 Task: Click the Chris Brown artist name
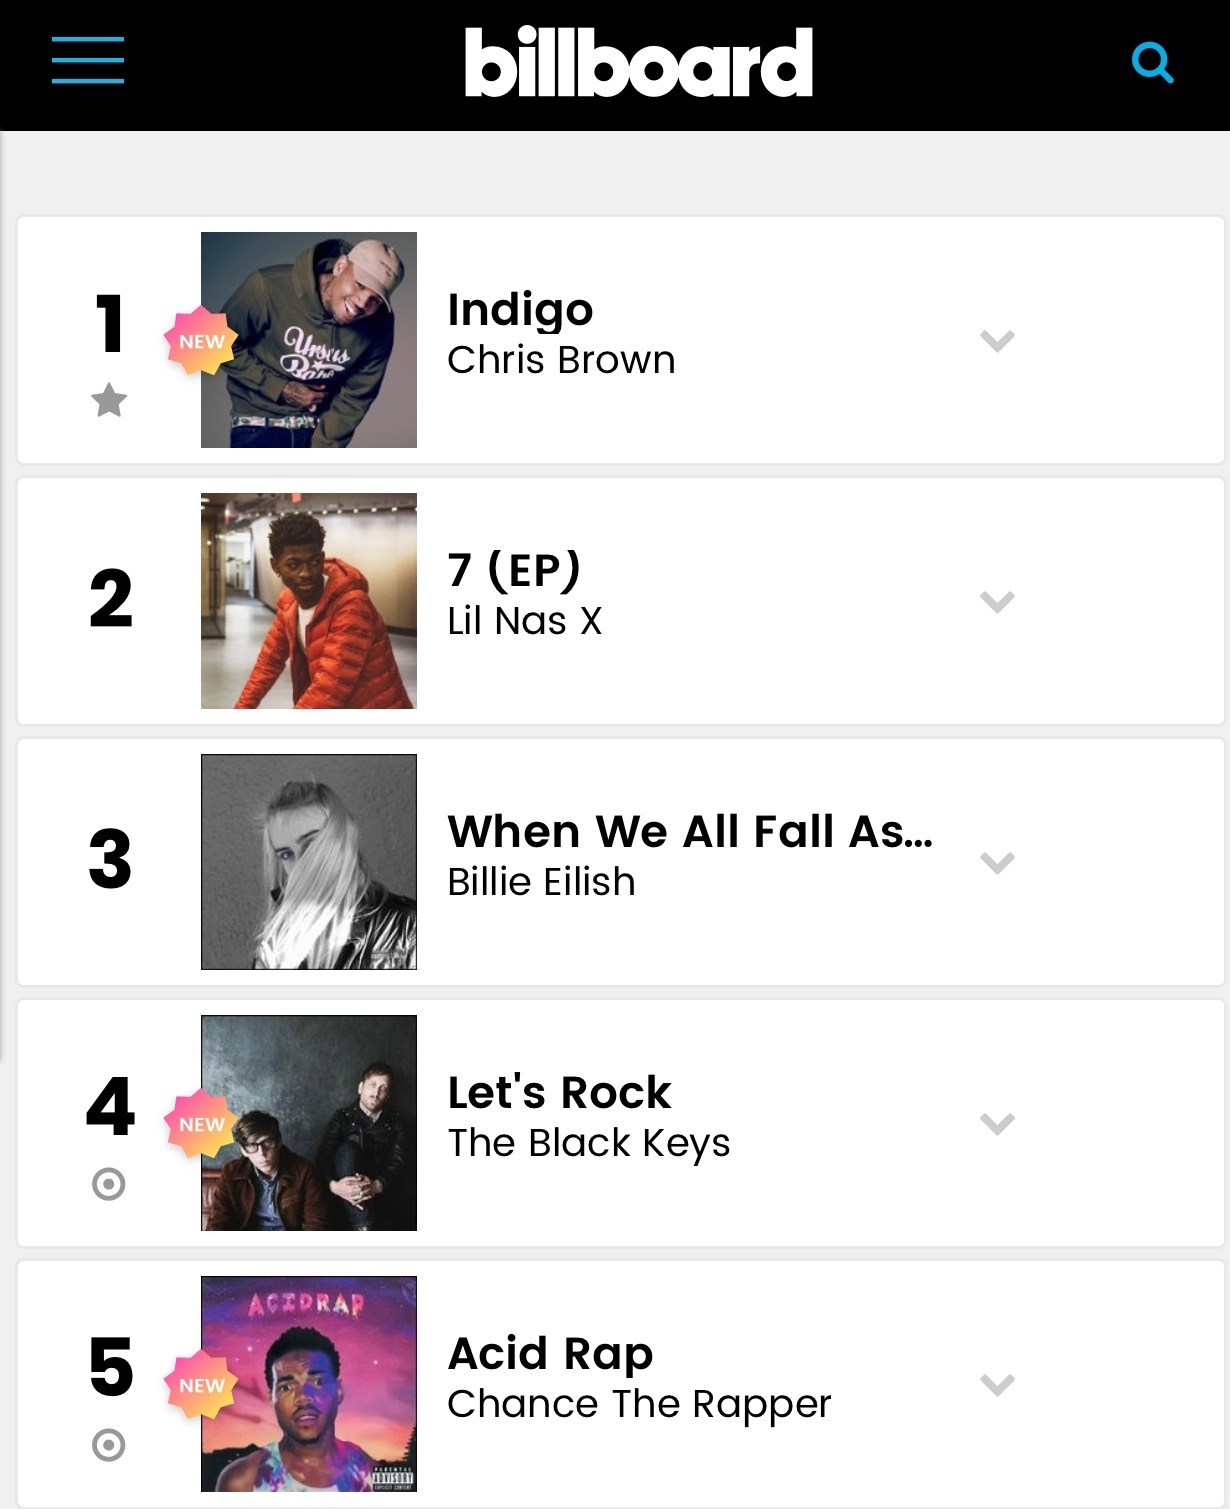click(x=561, y=360)
